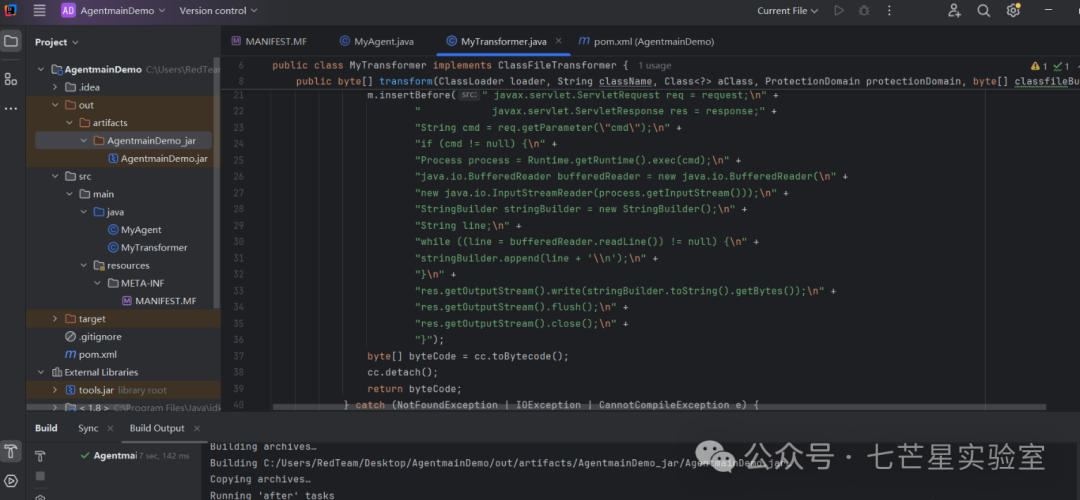Click 'return byteCode;' code line

tap(415, 388)
